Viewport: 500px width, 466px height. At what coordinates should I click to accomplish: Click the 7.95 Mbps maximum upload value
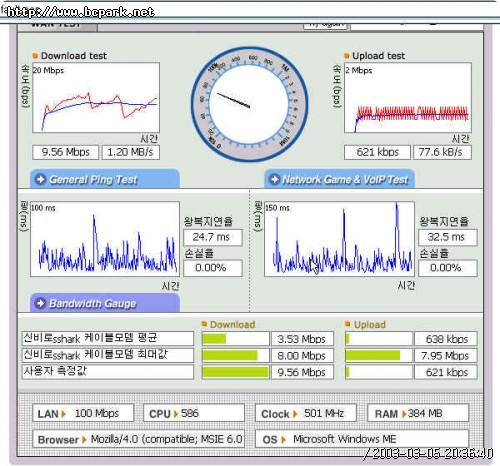pyautogui.click(x=446, y=355)
